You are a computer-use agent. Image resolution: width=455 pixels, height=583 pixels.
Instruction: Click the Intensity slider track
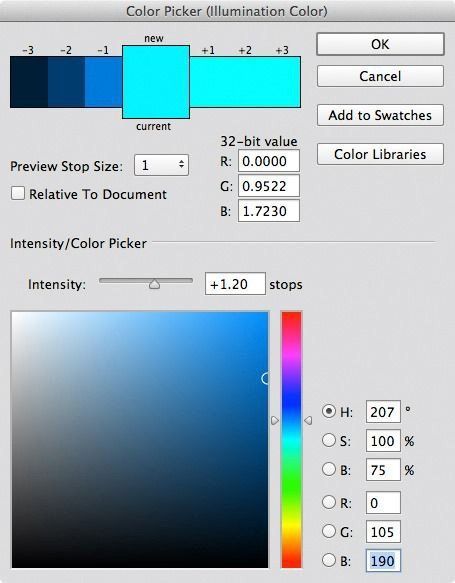(x=146, y=281)
